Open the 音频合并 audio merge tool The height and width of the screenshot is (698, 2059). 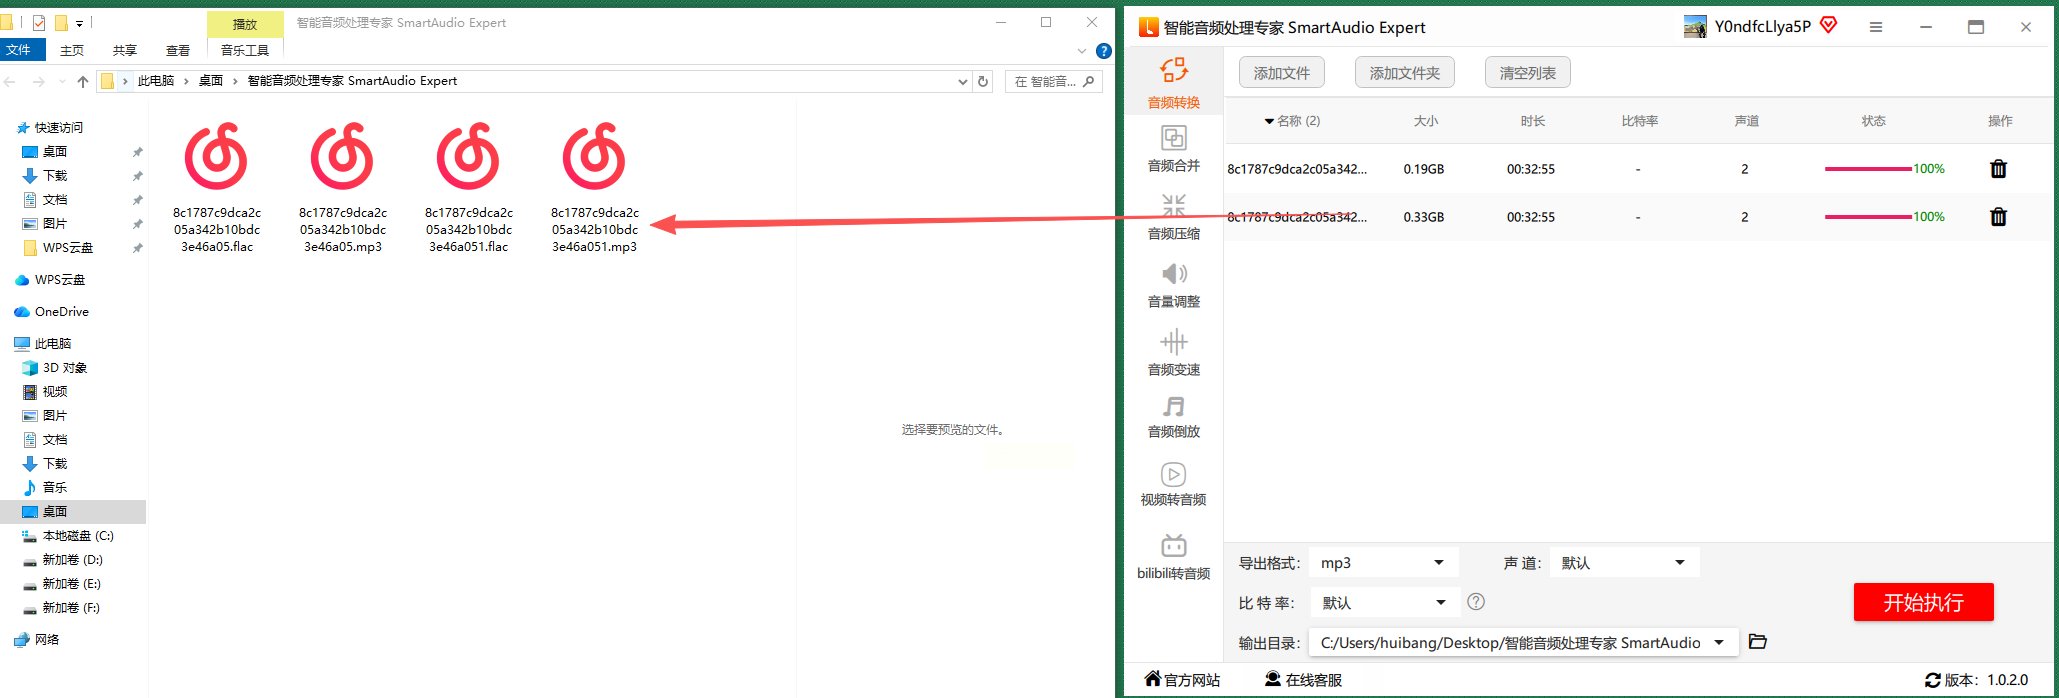1173,148
